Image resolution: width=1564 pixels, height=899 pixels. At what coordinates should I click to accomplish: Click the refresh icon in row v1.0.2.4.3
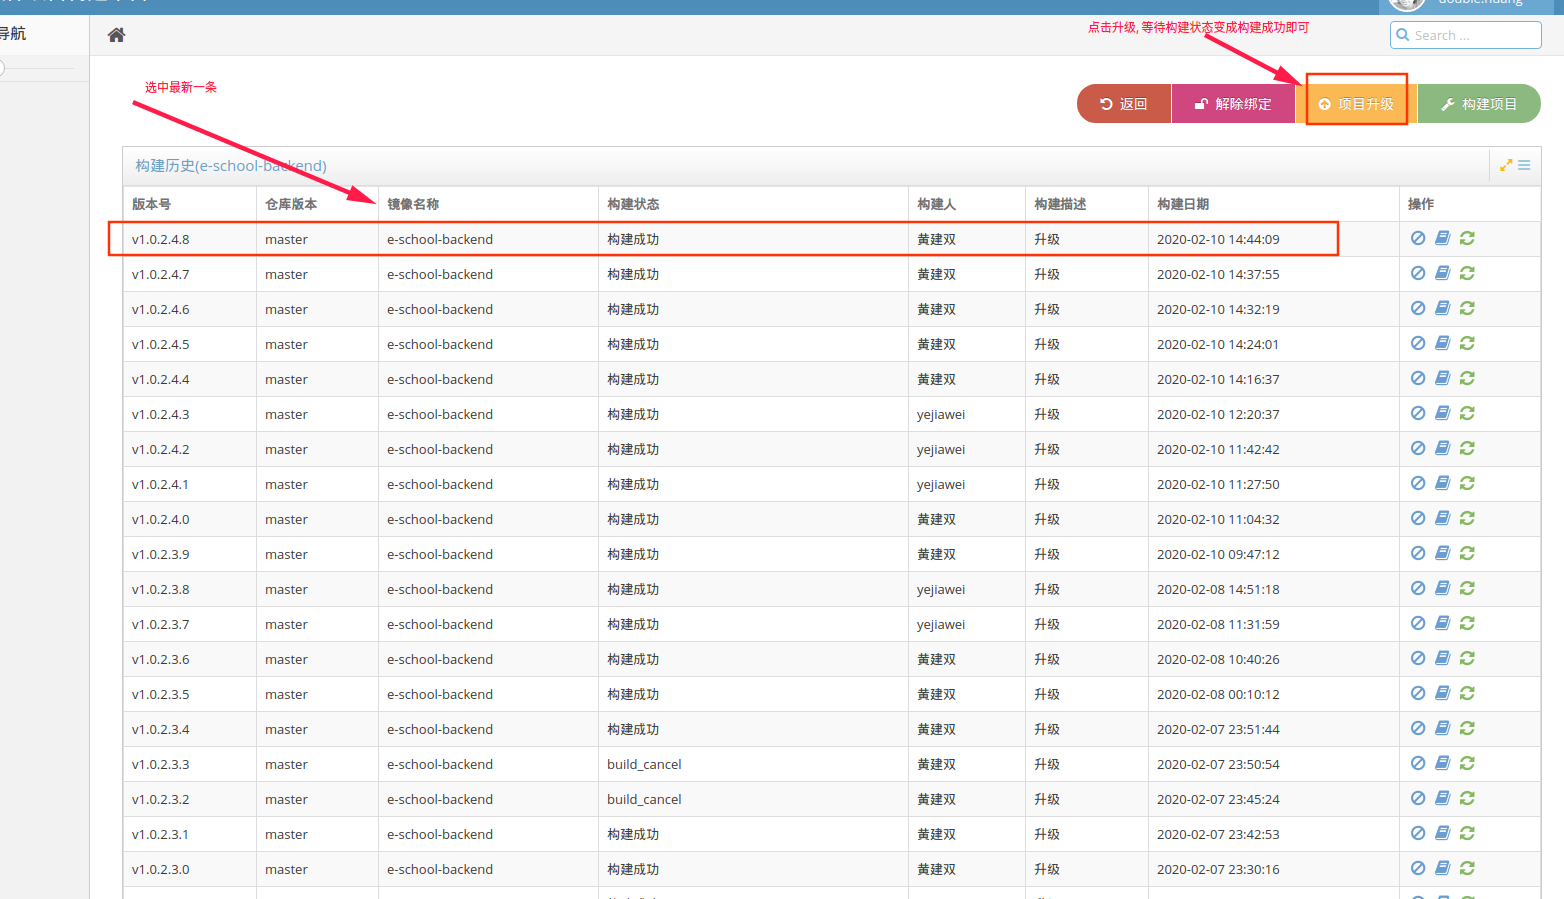(1467, 413)
